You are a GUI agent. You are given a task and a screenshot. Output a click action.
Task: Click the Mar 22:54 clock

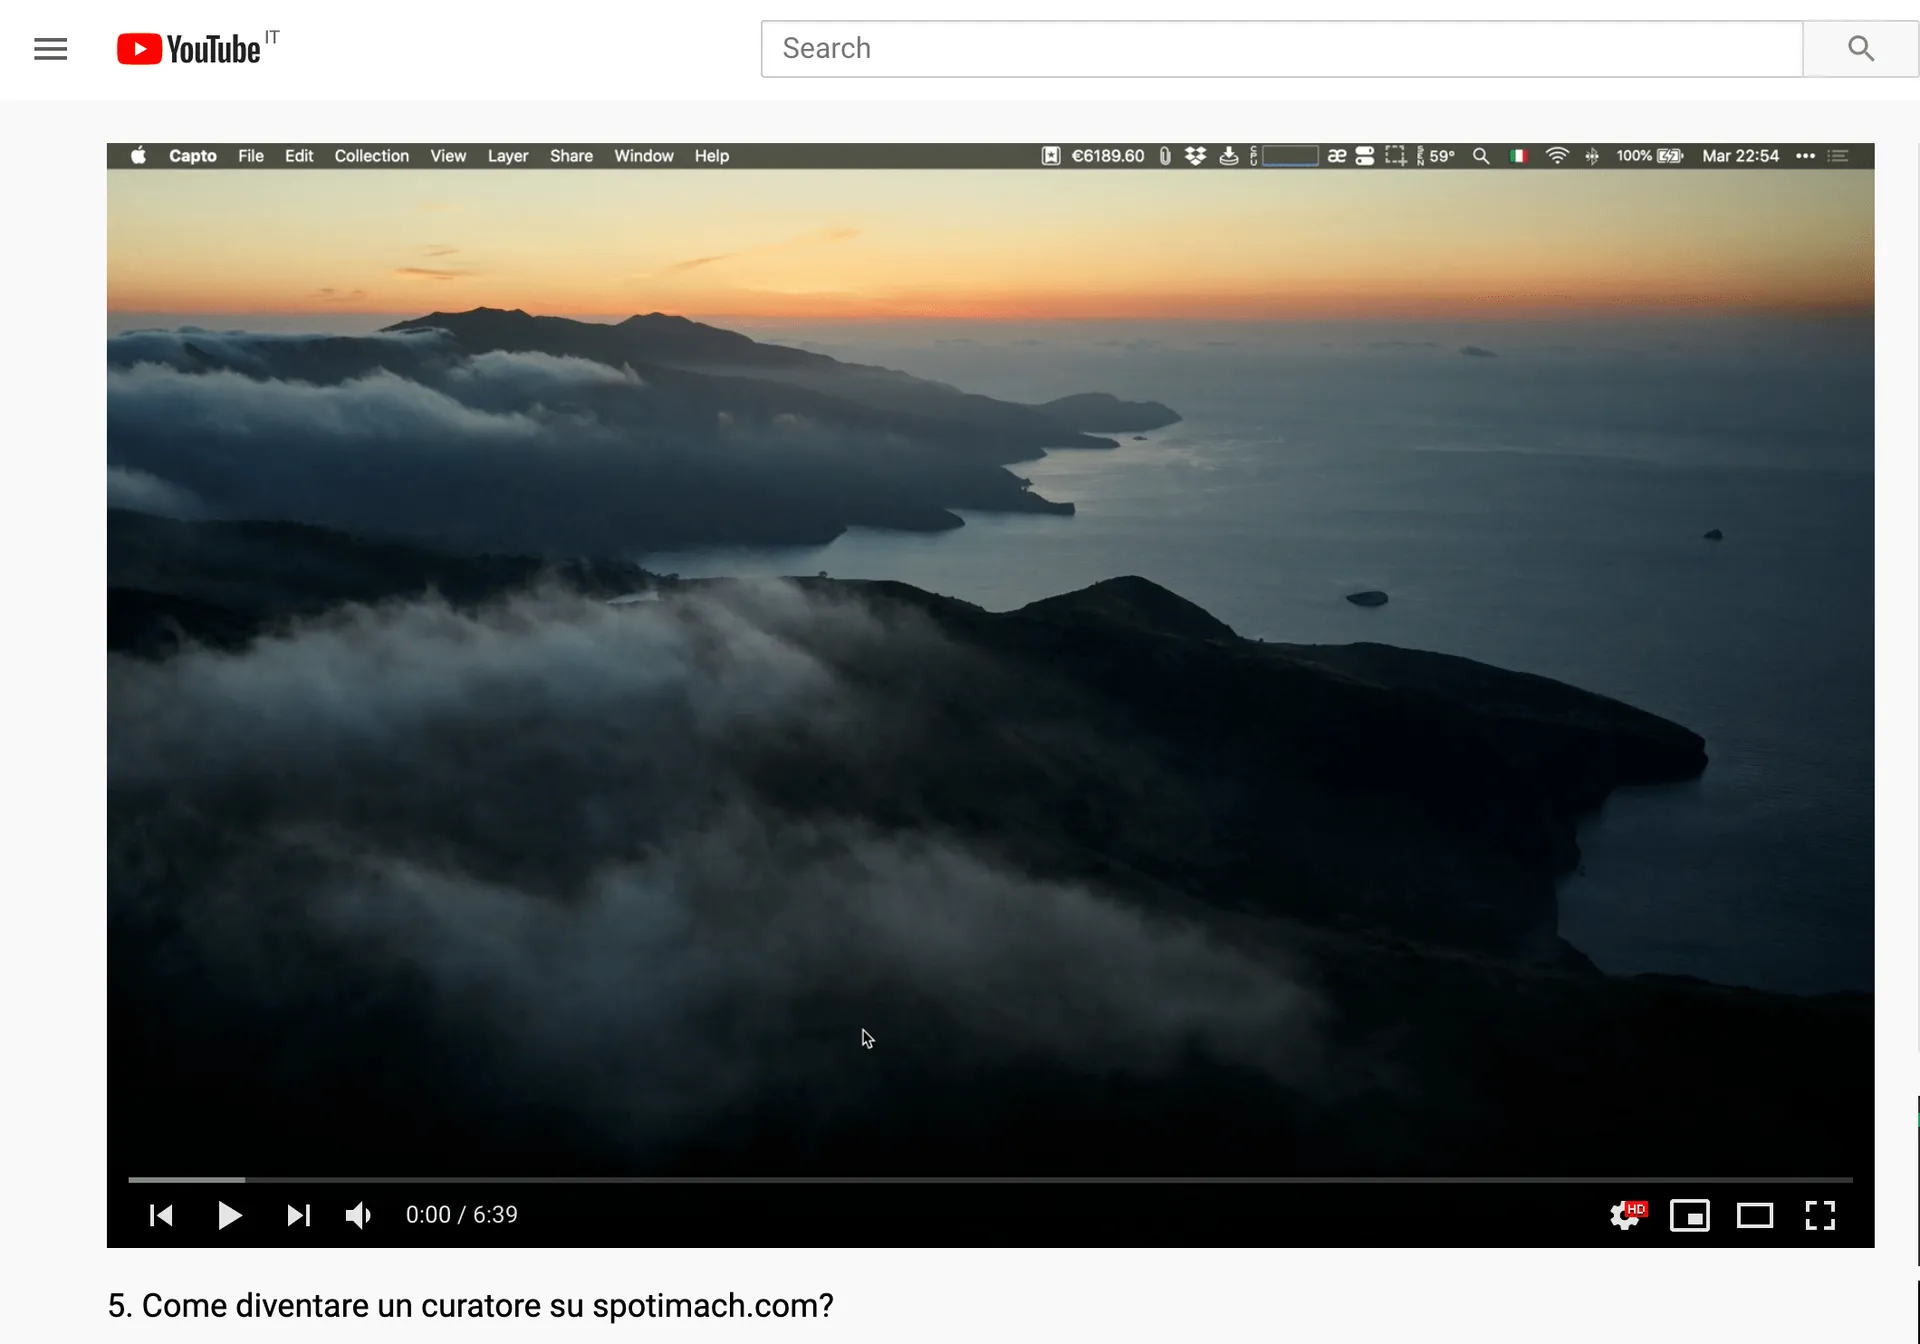[1741, 156]
